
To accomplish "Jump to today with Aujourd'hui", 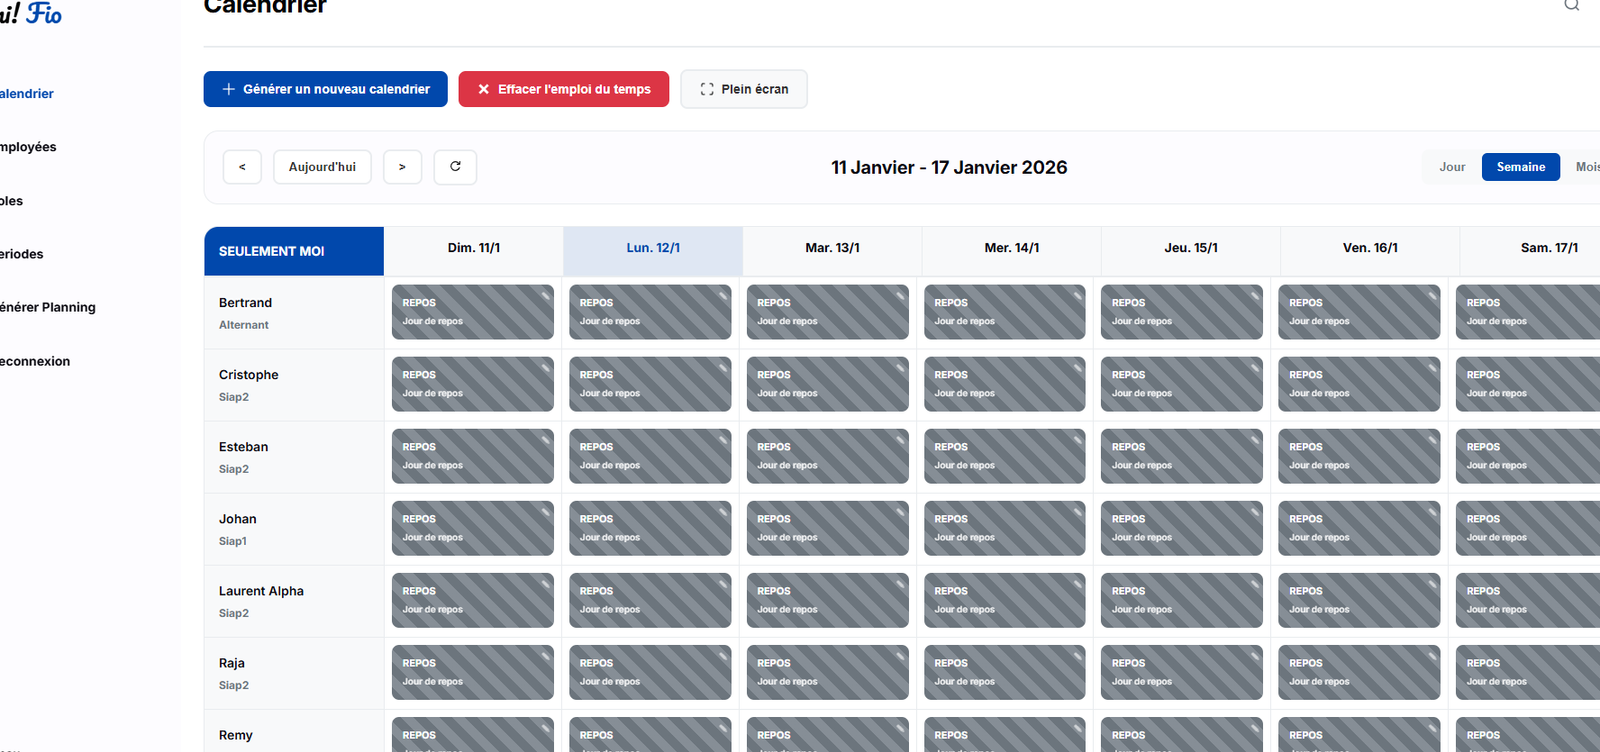I will 322,167.
